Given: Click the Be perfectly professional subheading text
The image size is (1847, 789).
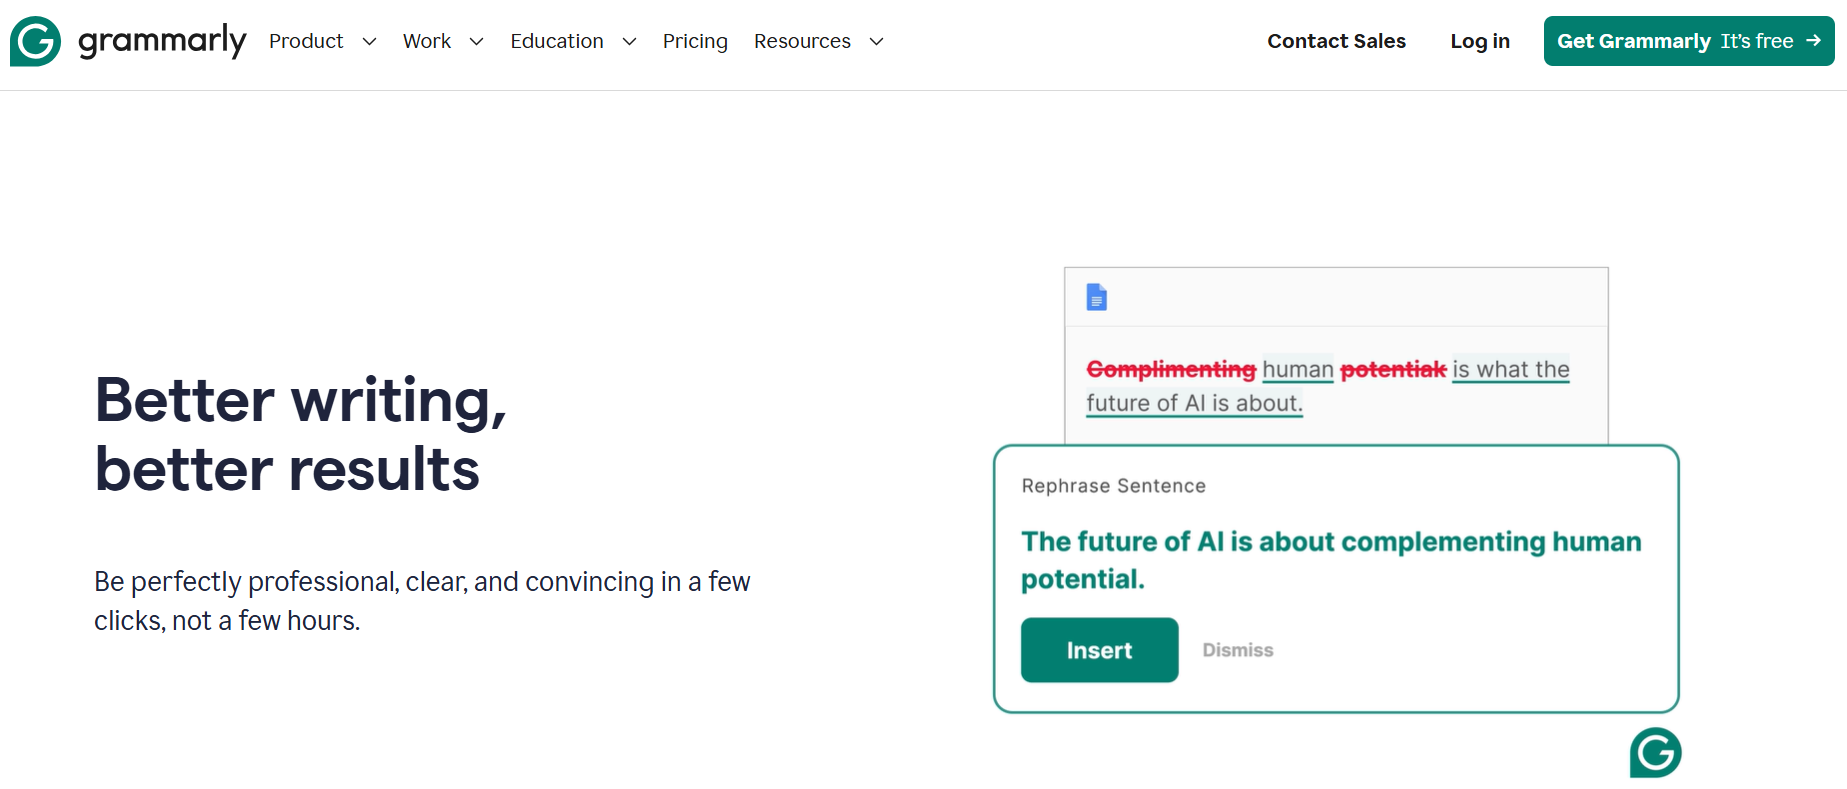Looking at the screenshot, I should [422, 601].
